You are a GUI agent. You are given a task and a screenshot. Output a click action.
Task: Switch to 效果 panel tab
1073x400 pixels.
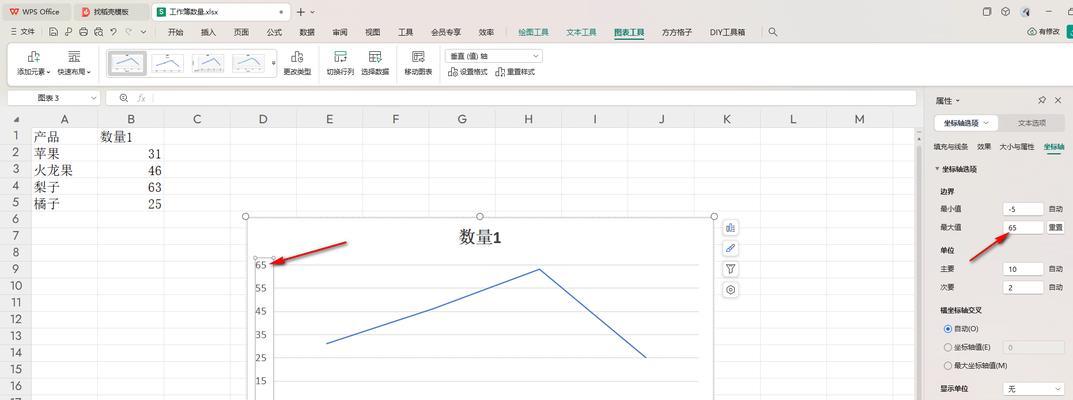click(x=984, y=147)
